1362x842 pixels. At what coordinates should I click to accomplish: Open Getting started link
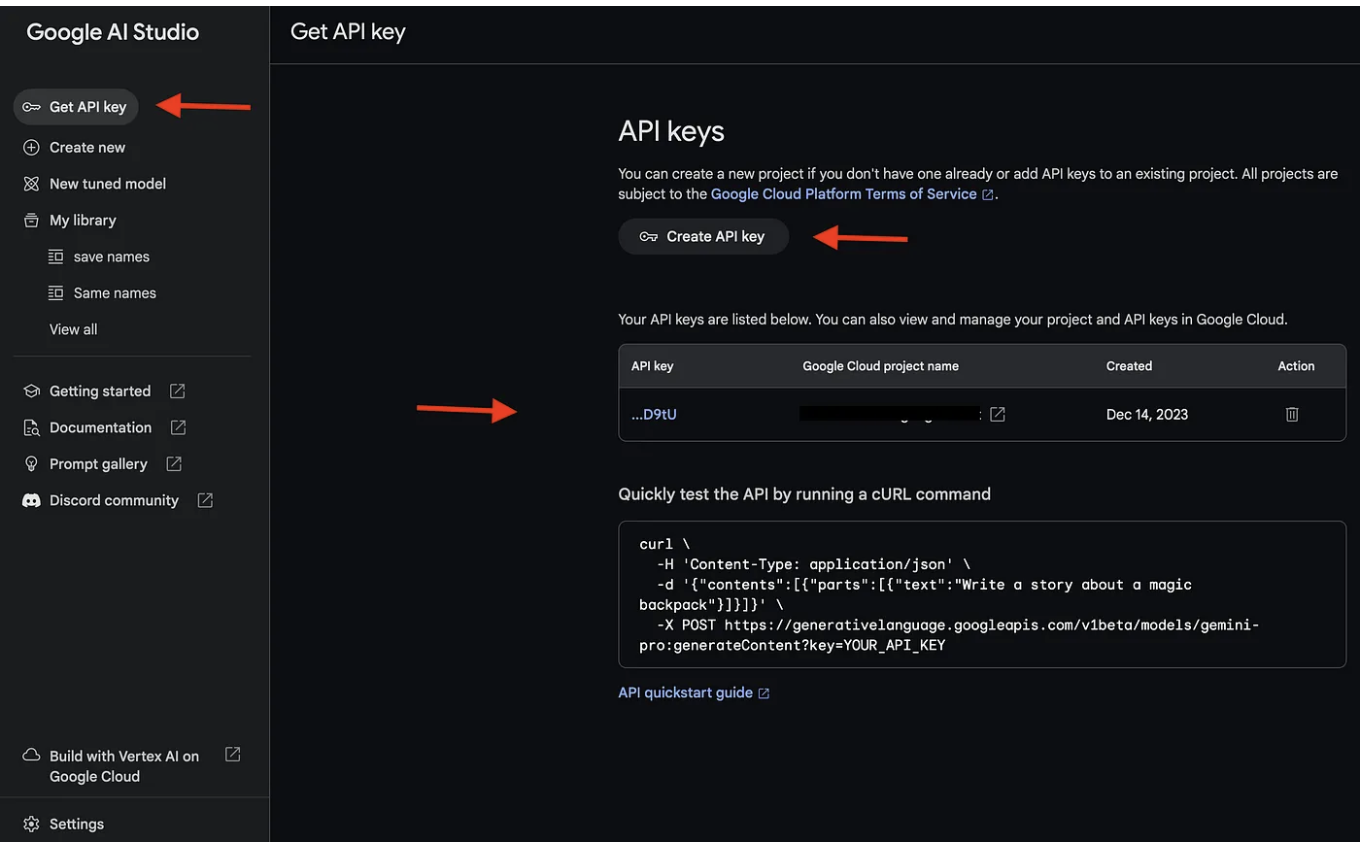(100, 391)
